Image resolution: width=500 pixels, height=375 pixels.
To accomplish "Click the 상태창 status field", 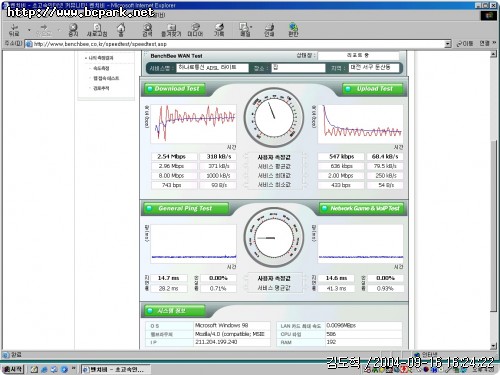I will (x=358, y=55).
